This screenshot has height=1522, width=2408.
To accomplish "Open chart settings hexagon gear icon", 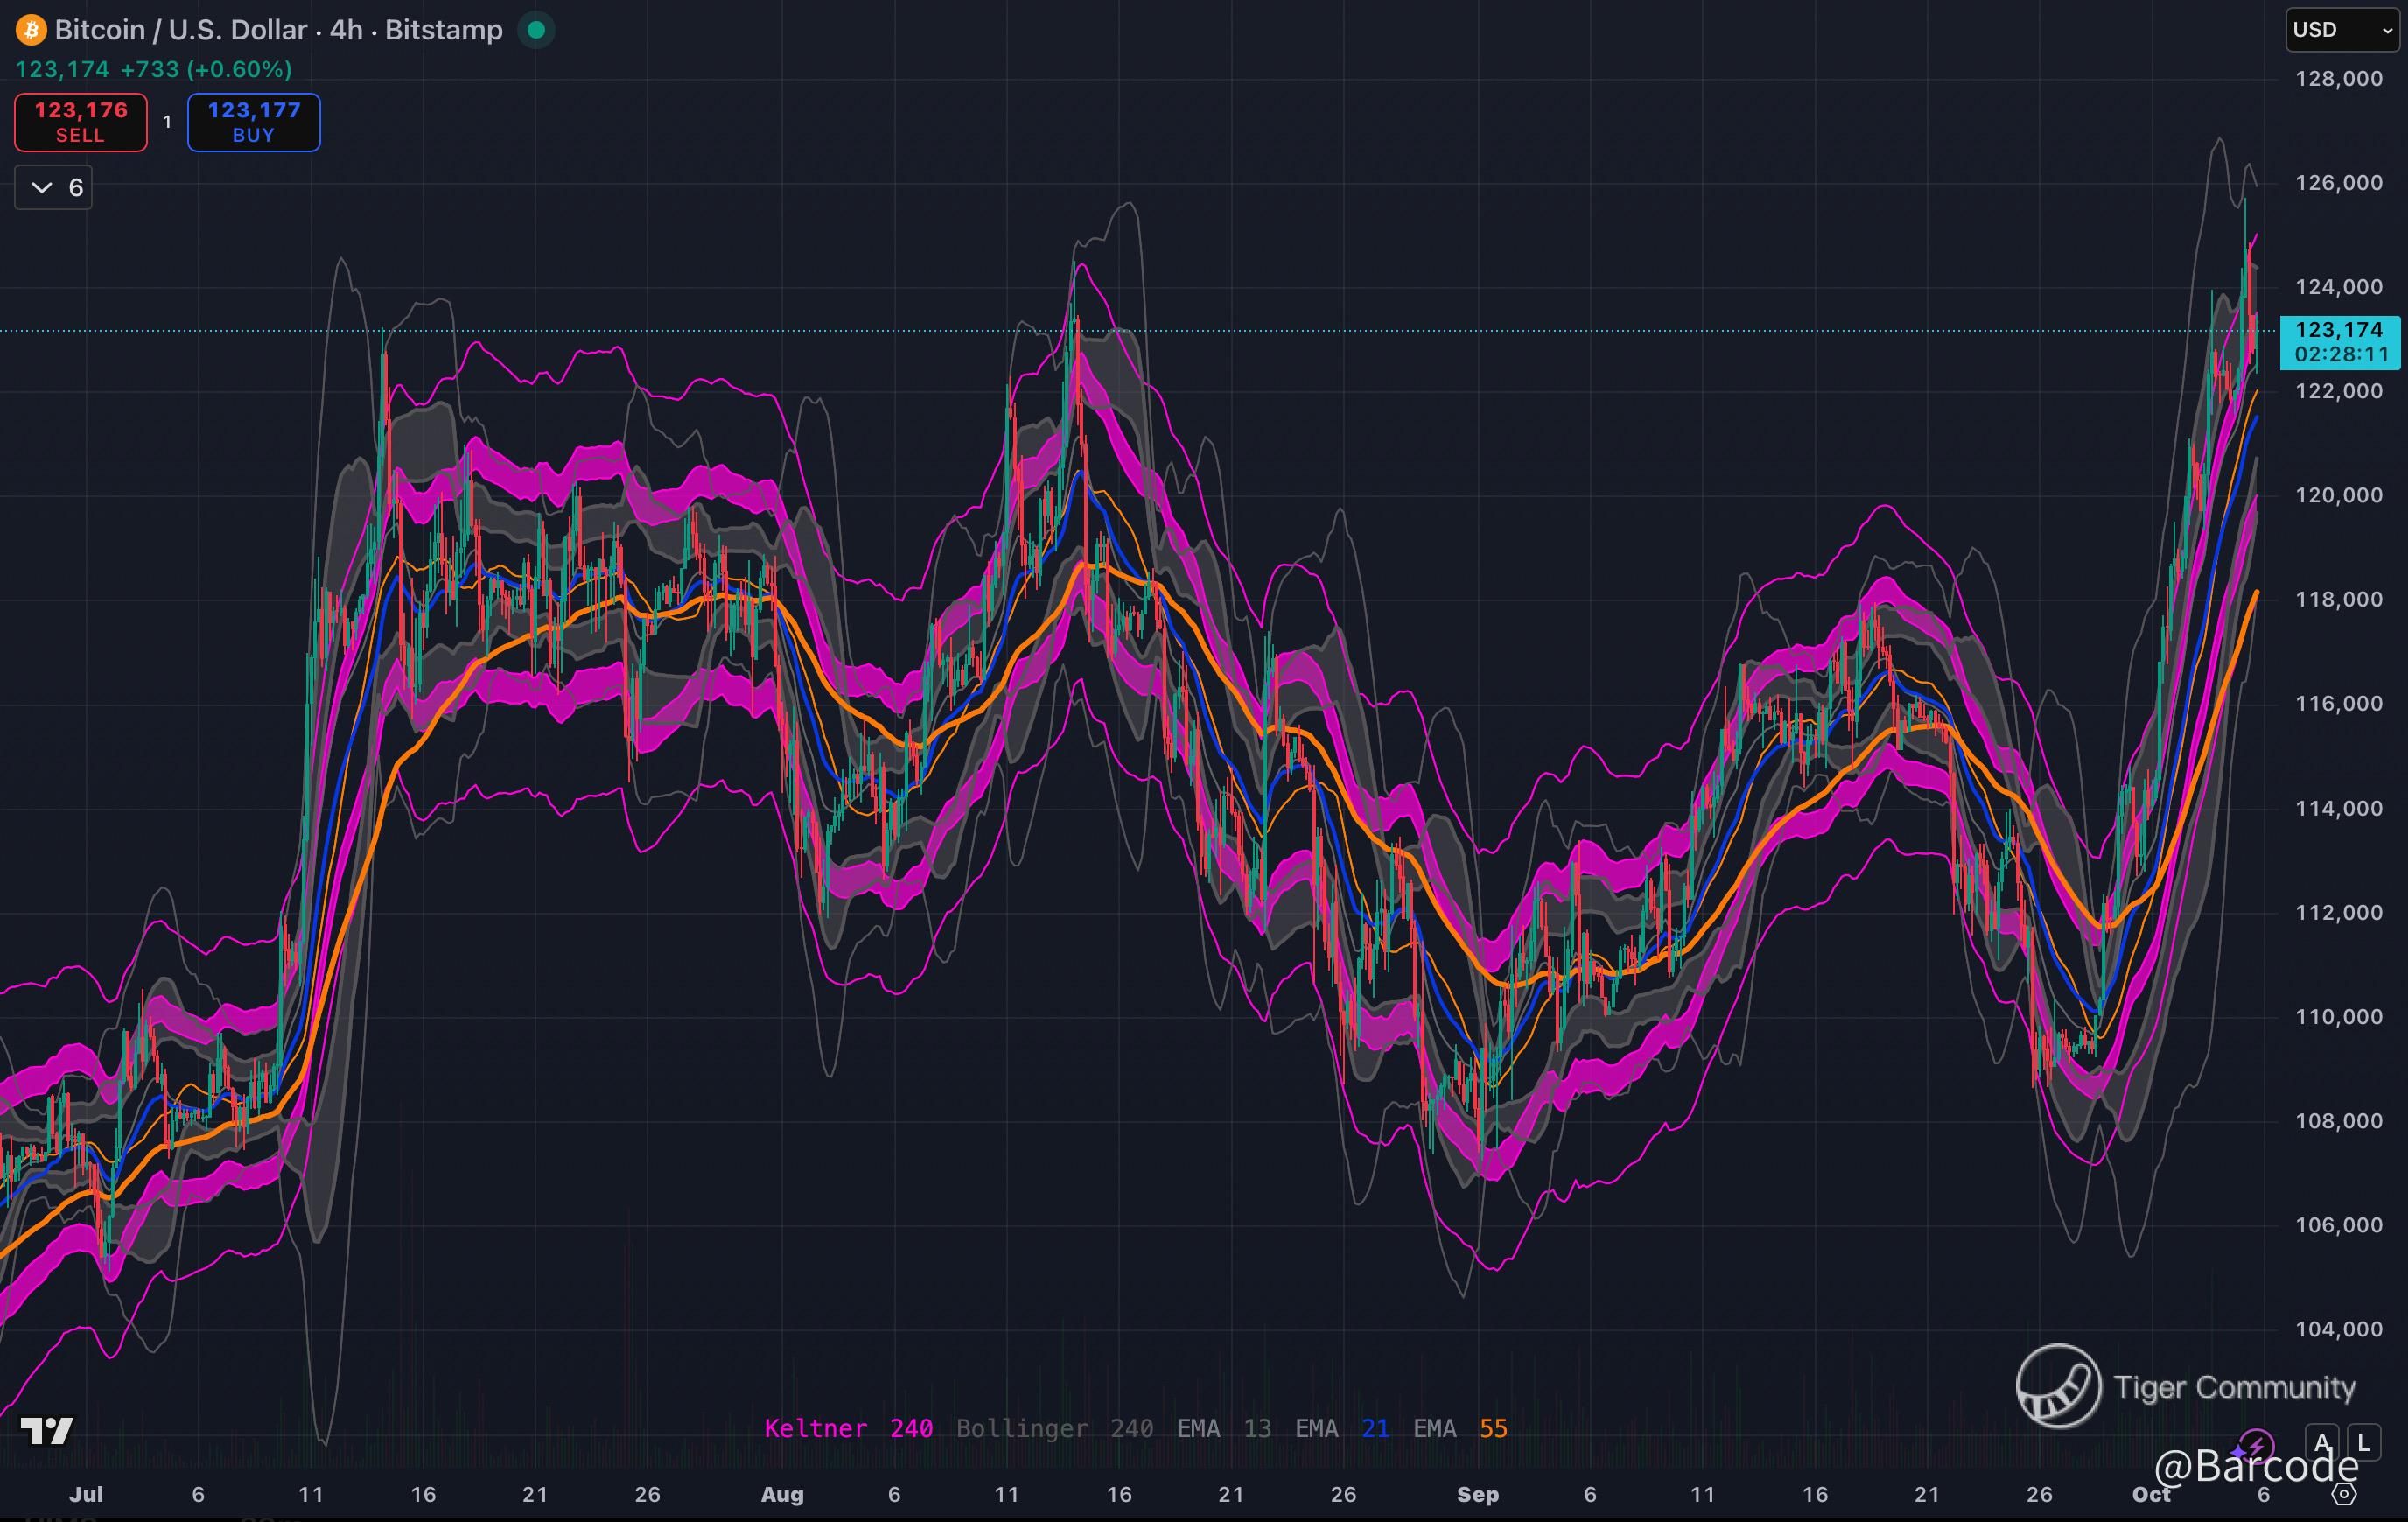I will (2344, 1494).
